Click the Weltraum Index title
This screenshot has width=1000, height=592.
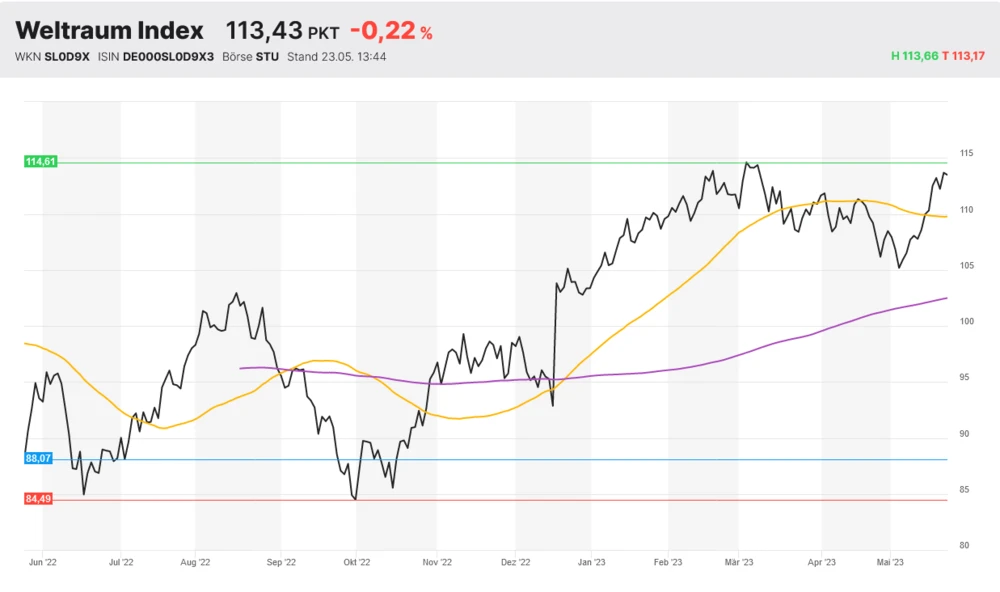[109, 31]
